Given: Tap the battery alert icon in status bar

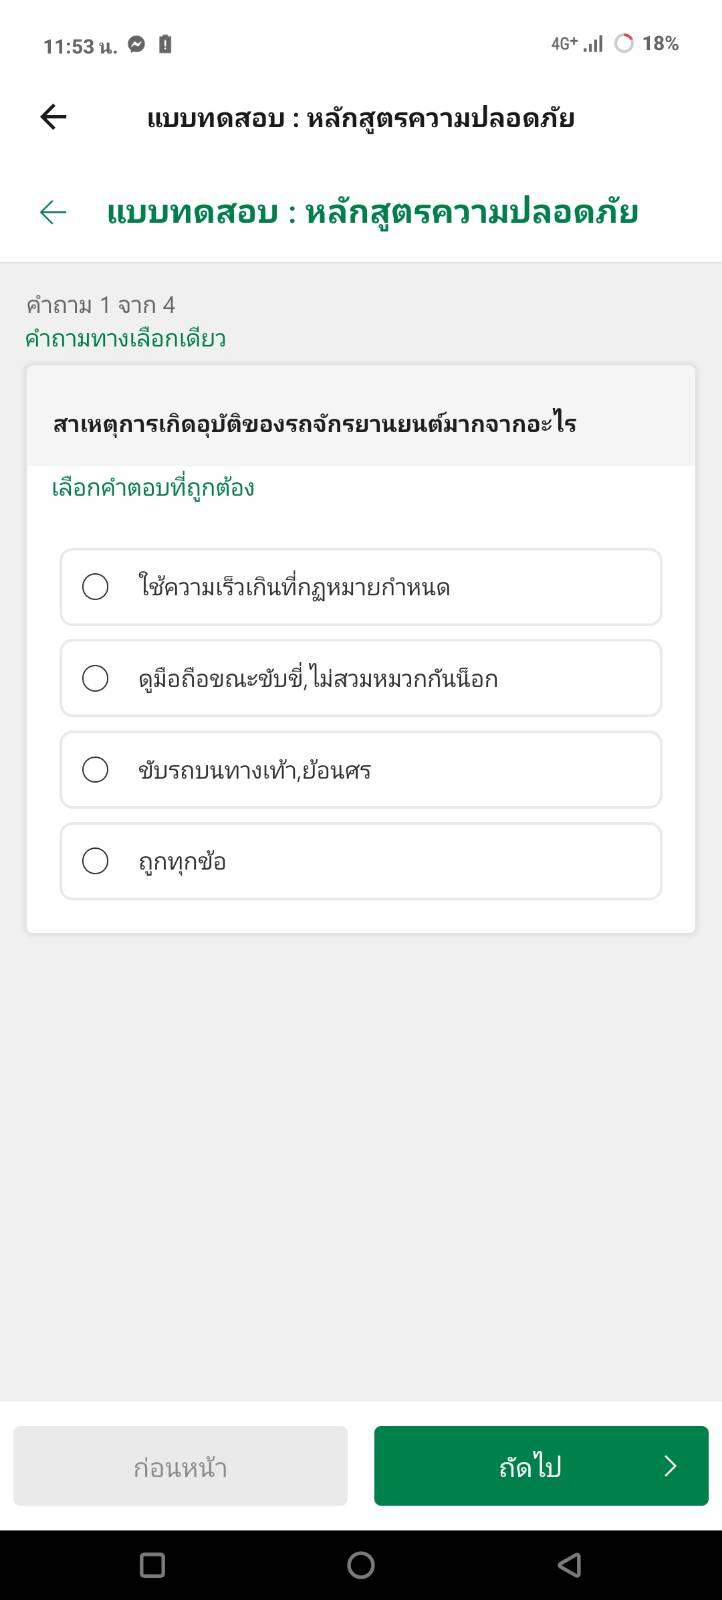Looking at the screenshot, I should click(165, 44).
